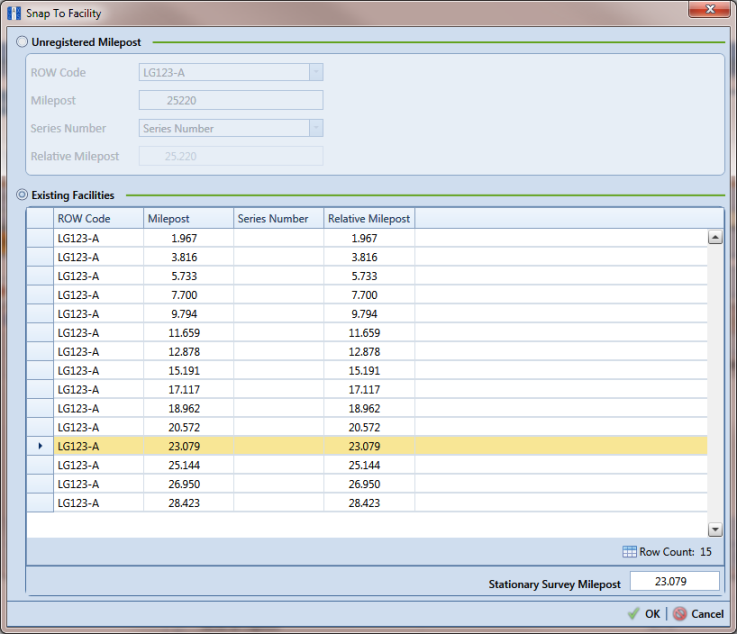Select row with milepost 18.962

coord(367,408)
